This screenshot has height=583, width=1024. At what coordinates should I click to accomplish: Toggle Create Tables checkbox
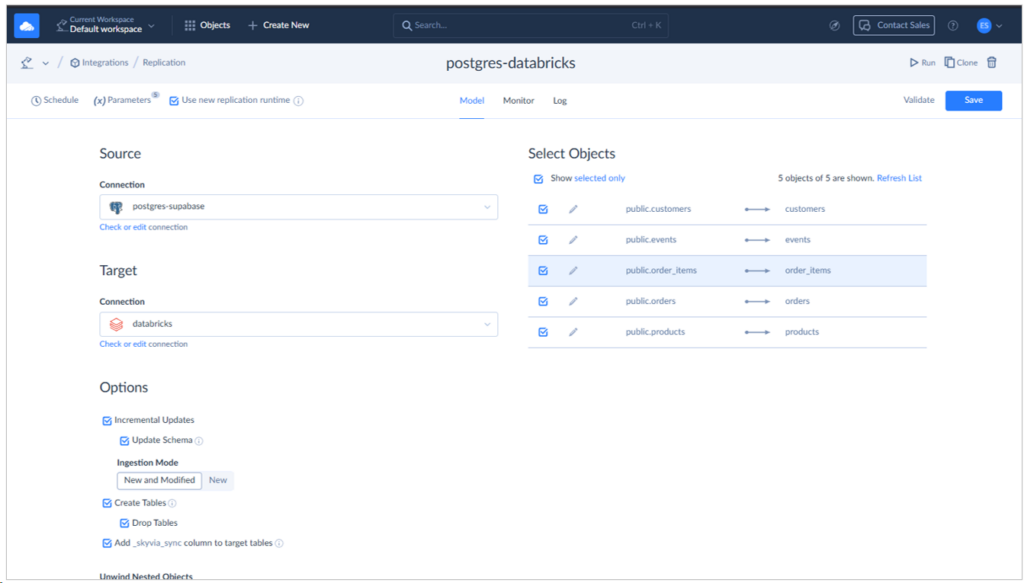107,503
